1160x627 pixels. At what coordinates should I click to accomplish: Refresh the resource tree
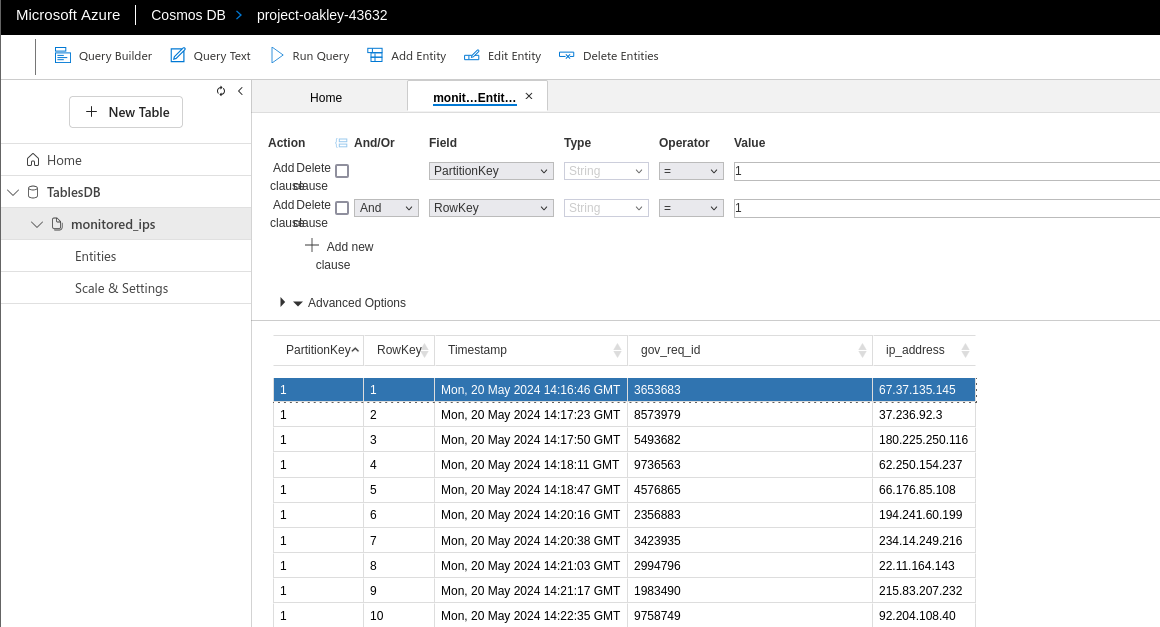tap(220, 91)
